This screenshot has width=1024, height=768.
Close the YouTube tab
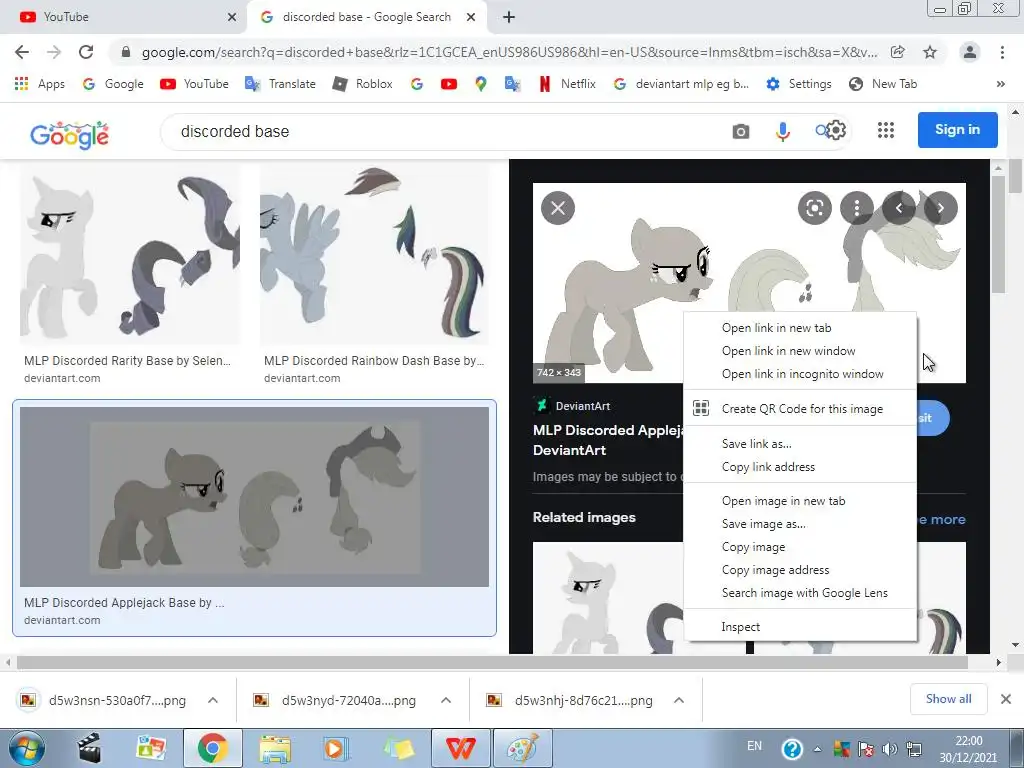(x=231, y=17)
